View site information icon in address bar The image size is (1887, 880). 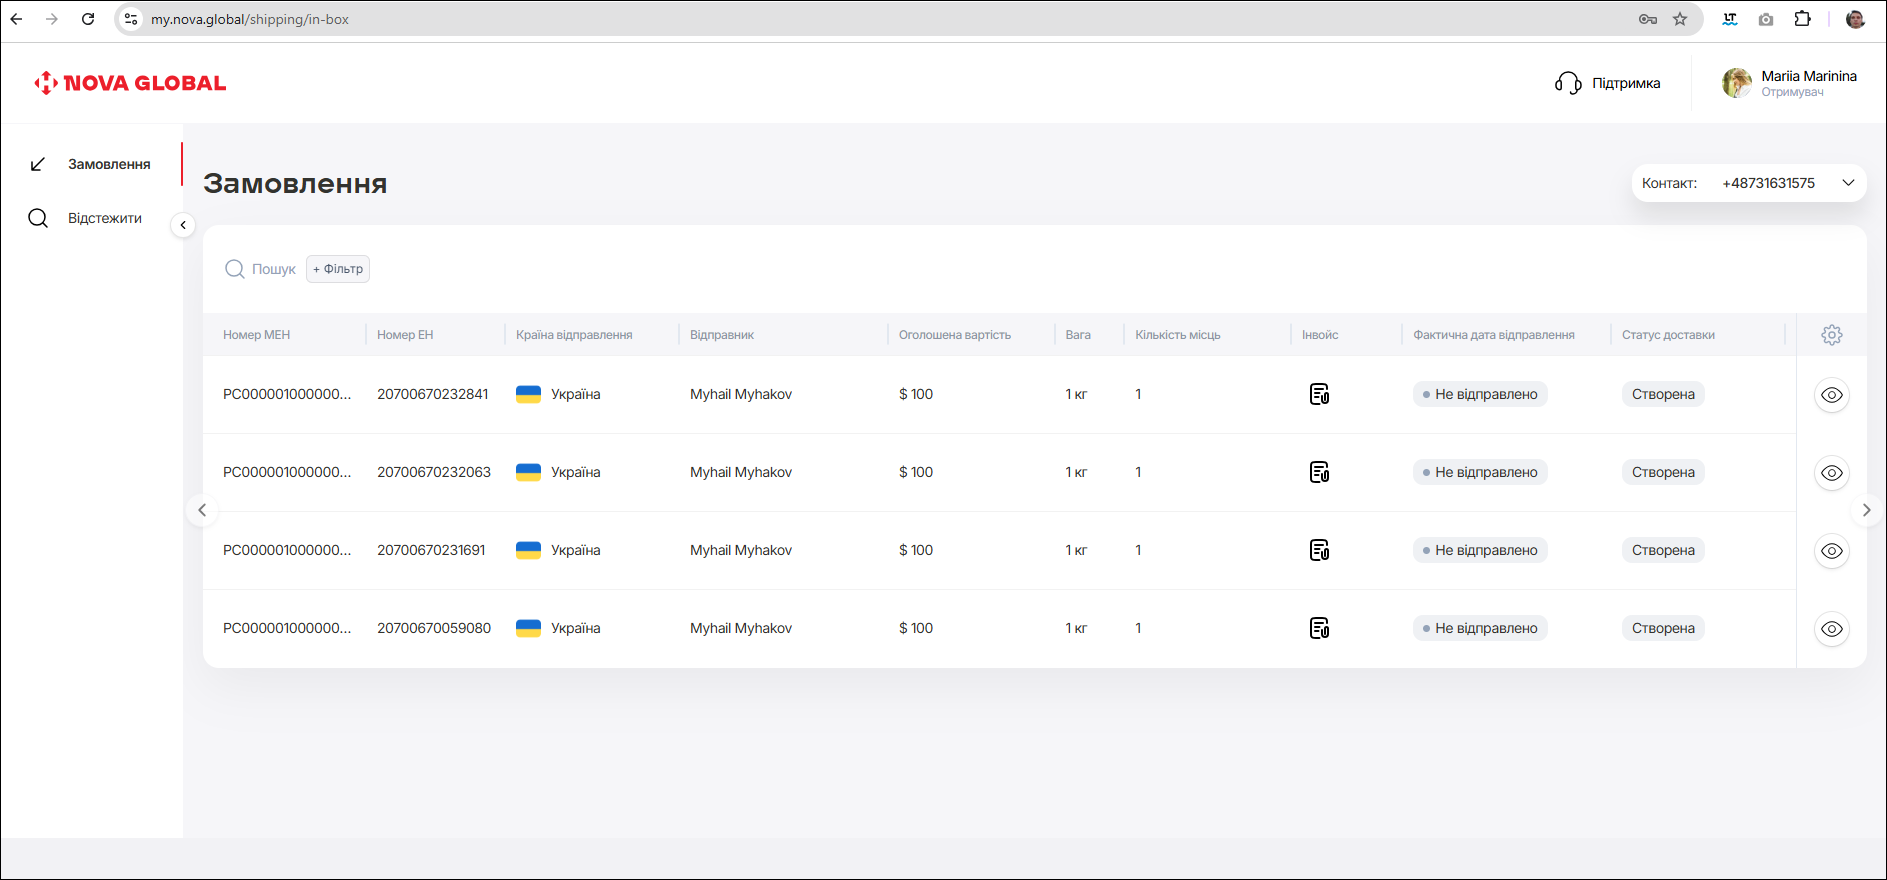coord(131,19)
